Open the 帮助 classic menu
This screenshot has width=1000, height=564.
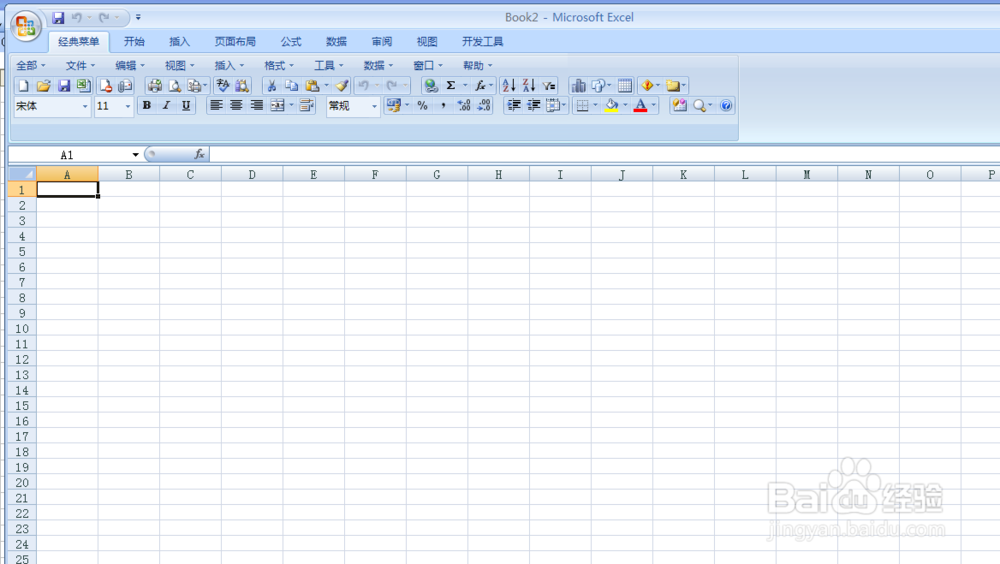click(477, 66)
